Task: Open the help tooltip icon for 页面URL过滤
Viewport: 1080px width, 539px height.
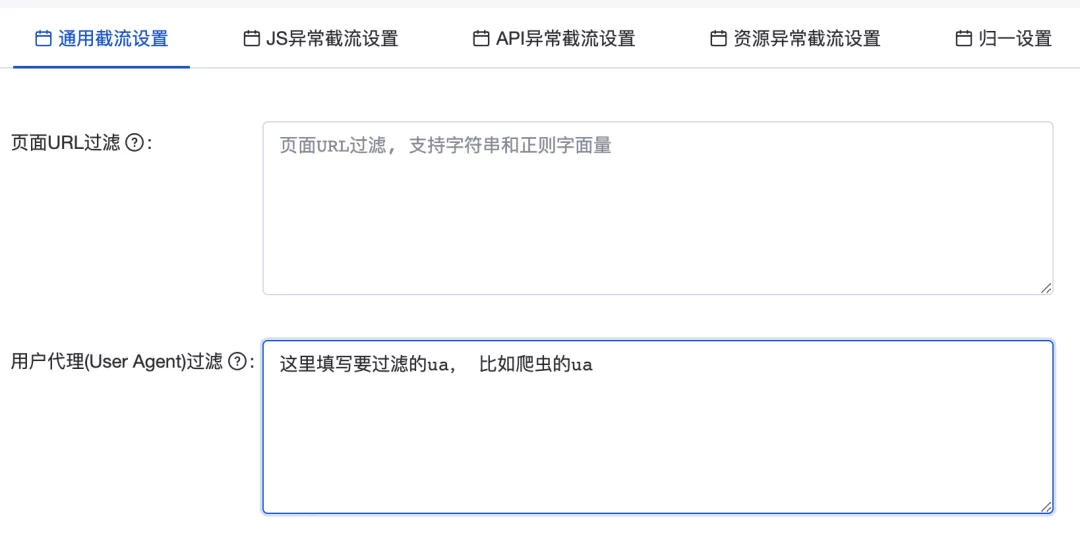Action: [135, 142]
